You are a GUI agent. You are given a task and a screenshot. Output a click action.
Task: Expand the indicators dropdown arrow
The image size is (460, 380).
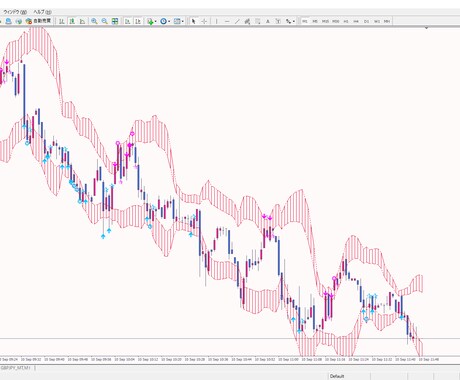click(156, 21)
